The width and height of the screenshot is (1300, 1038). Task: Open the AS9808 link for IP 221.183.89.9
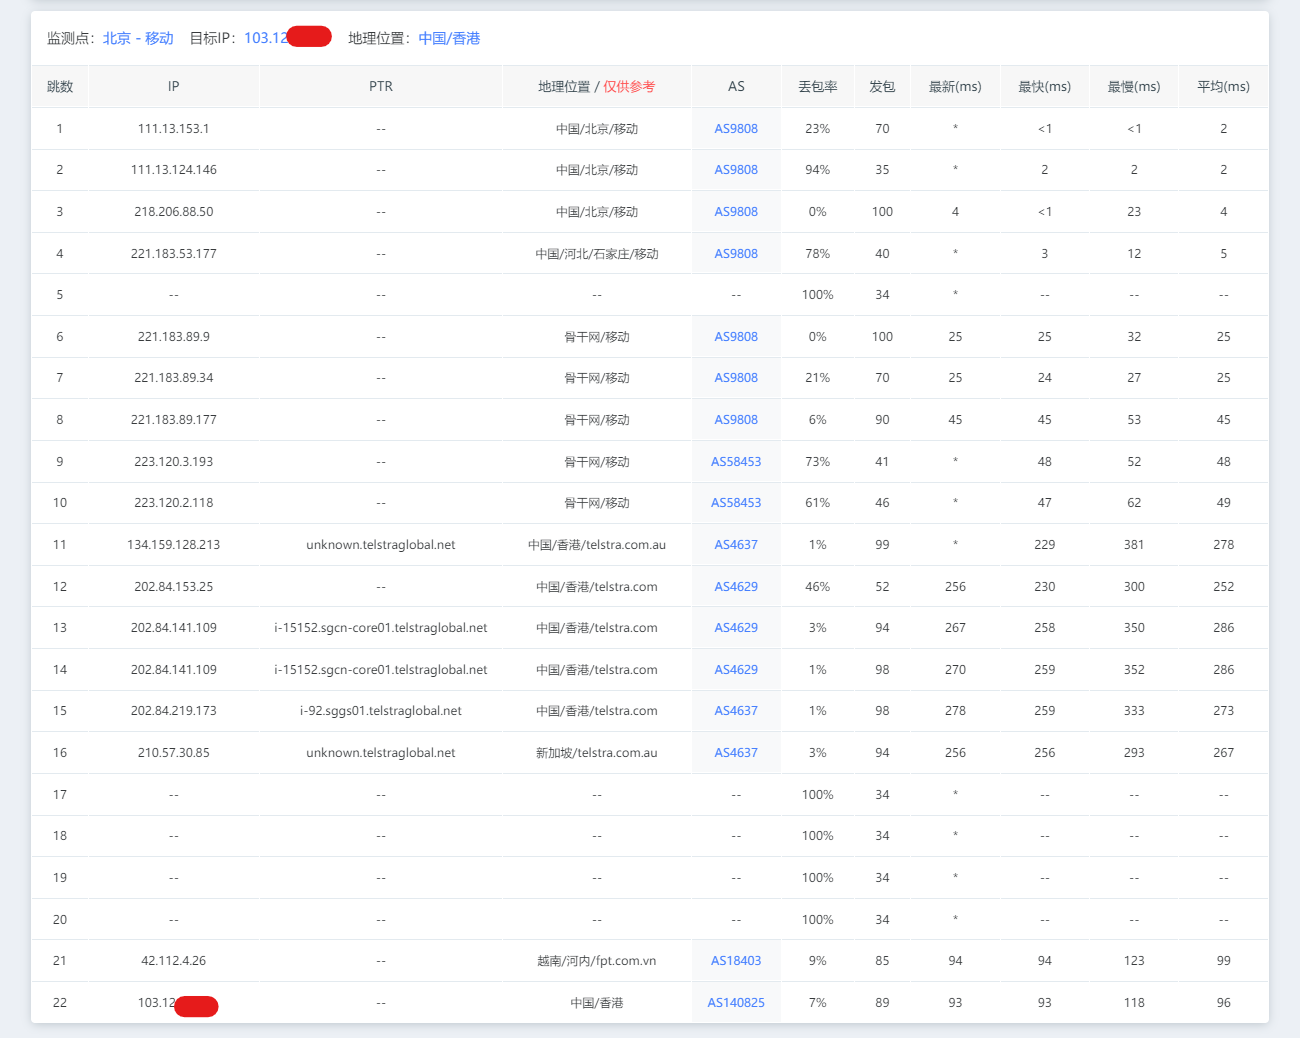coord(736,337)
